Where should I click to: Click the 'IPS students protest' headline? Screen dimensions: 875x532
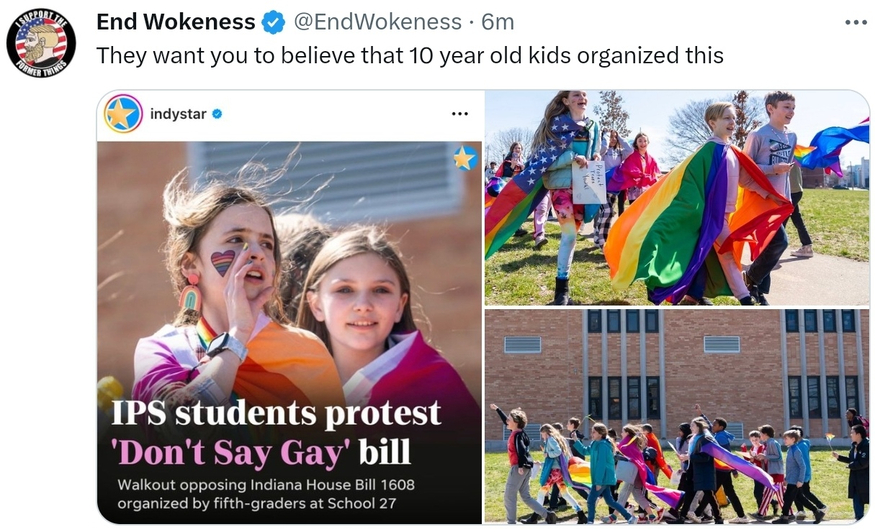(x=276, y=414)
